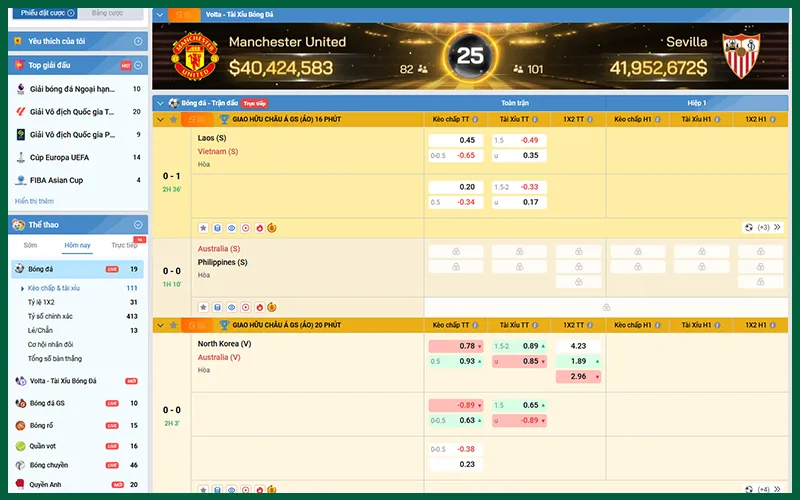This screenshot has width=800, height=500.
Task: Select over 1.5 odds -0.49 for Laos match
Action: [519, 140]
